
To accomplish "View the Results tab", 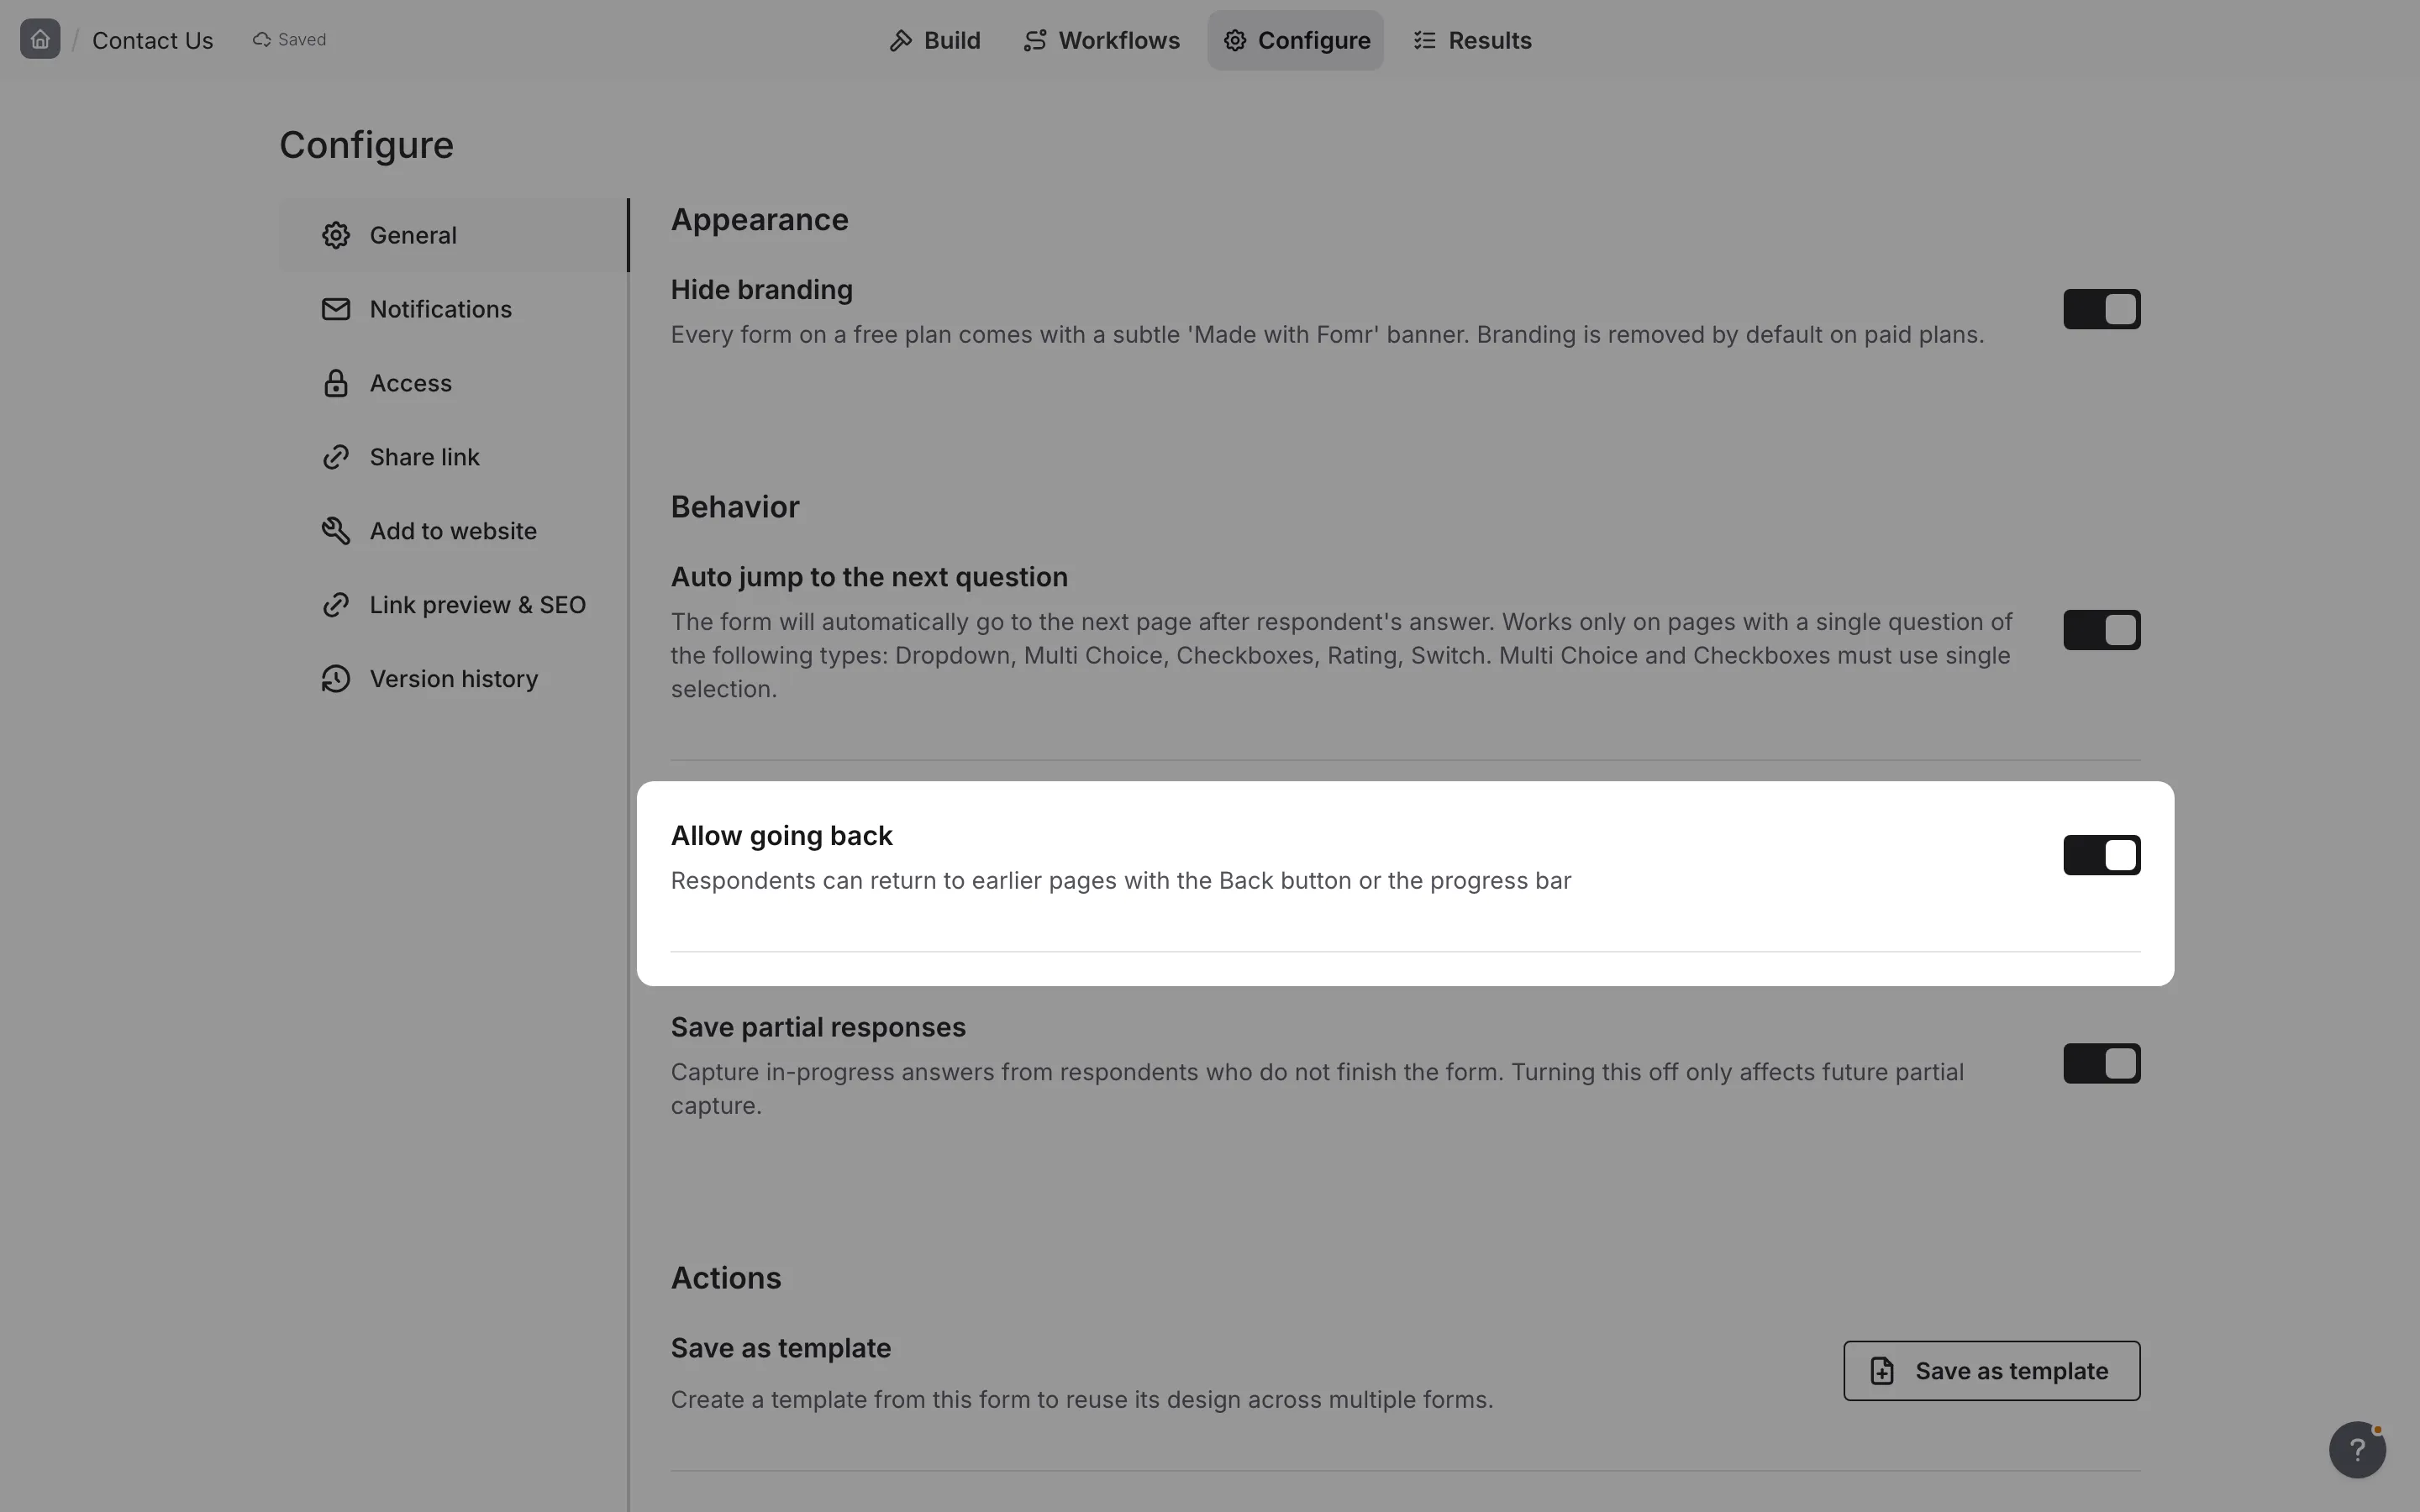I will [1472, 40].
